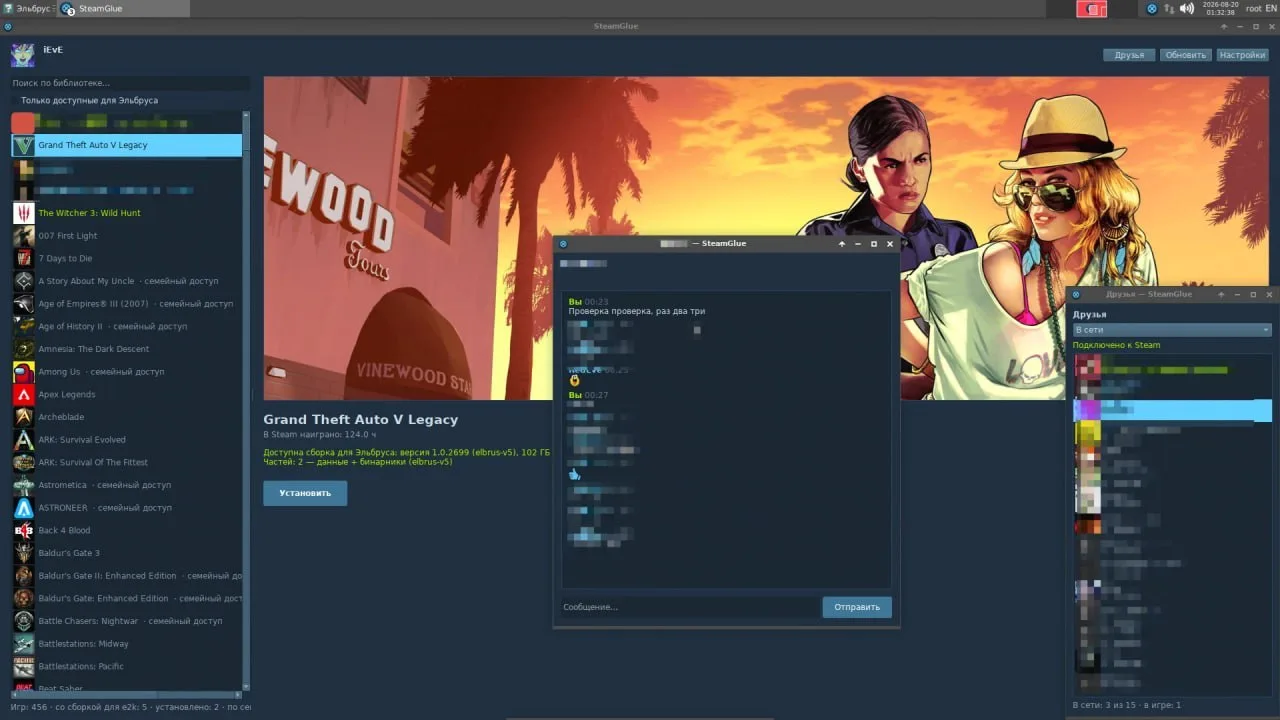Click the iEvE profile avatar
The image size is (1280, 720).
point(22,55)
